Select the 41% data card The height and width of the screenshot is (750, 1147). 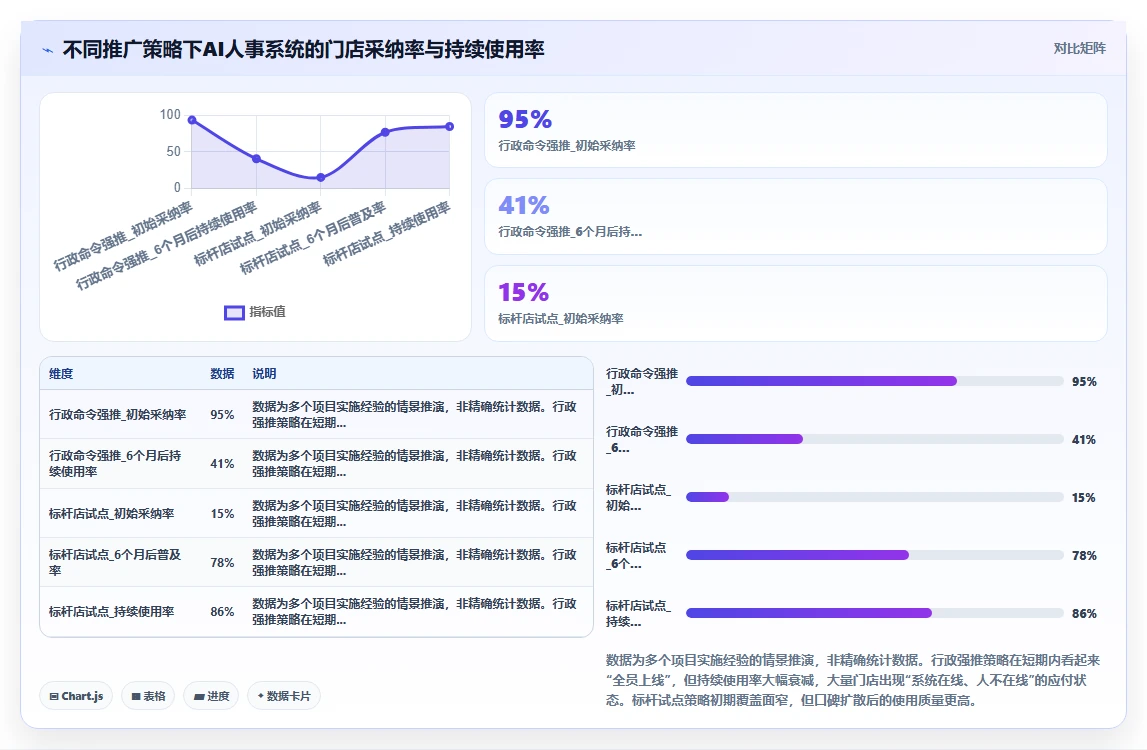pyautogui.click(x=796, y=217)
